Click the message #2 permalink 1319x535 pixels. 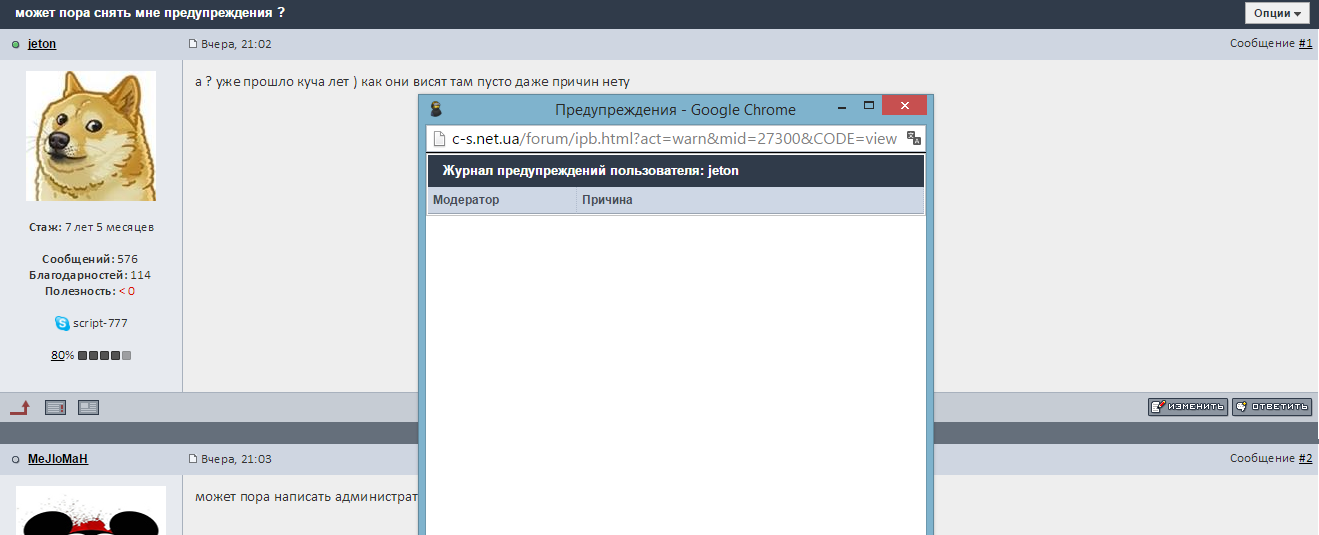coord(1305,459)
